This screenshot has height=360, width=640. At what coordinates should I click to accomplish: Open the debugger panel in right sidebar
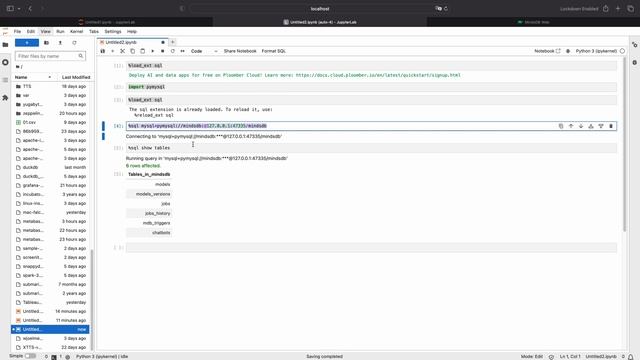(635, 62)
